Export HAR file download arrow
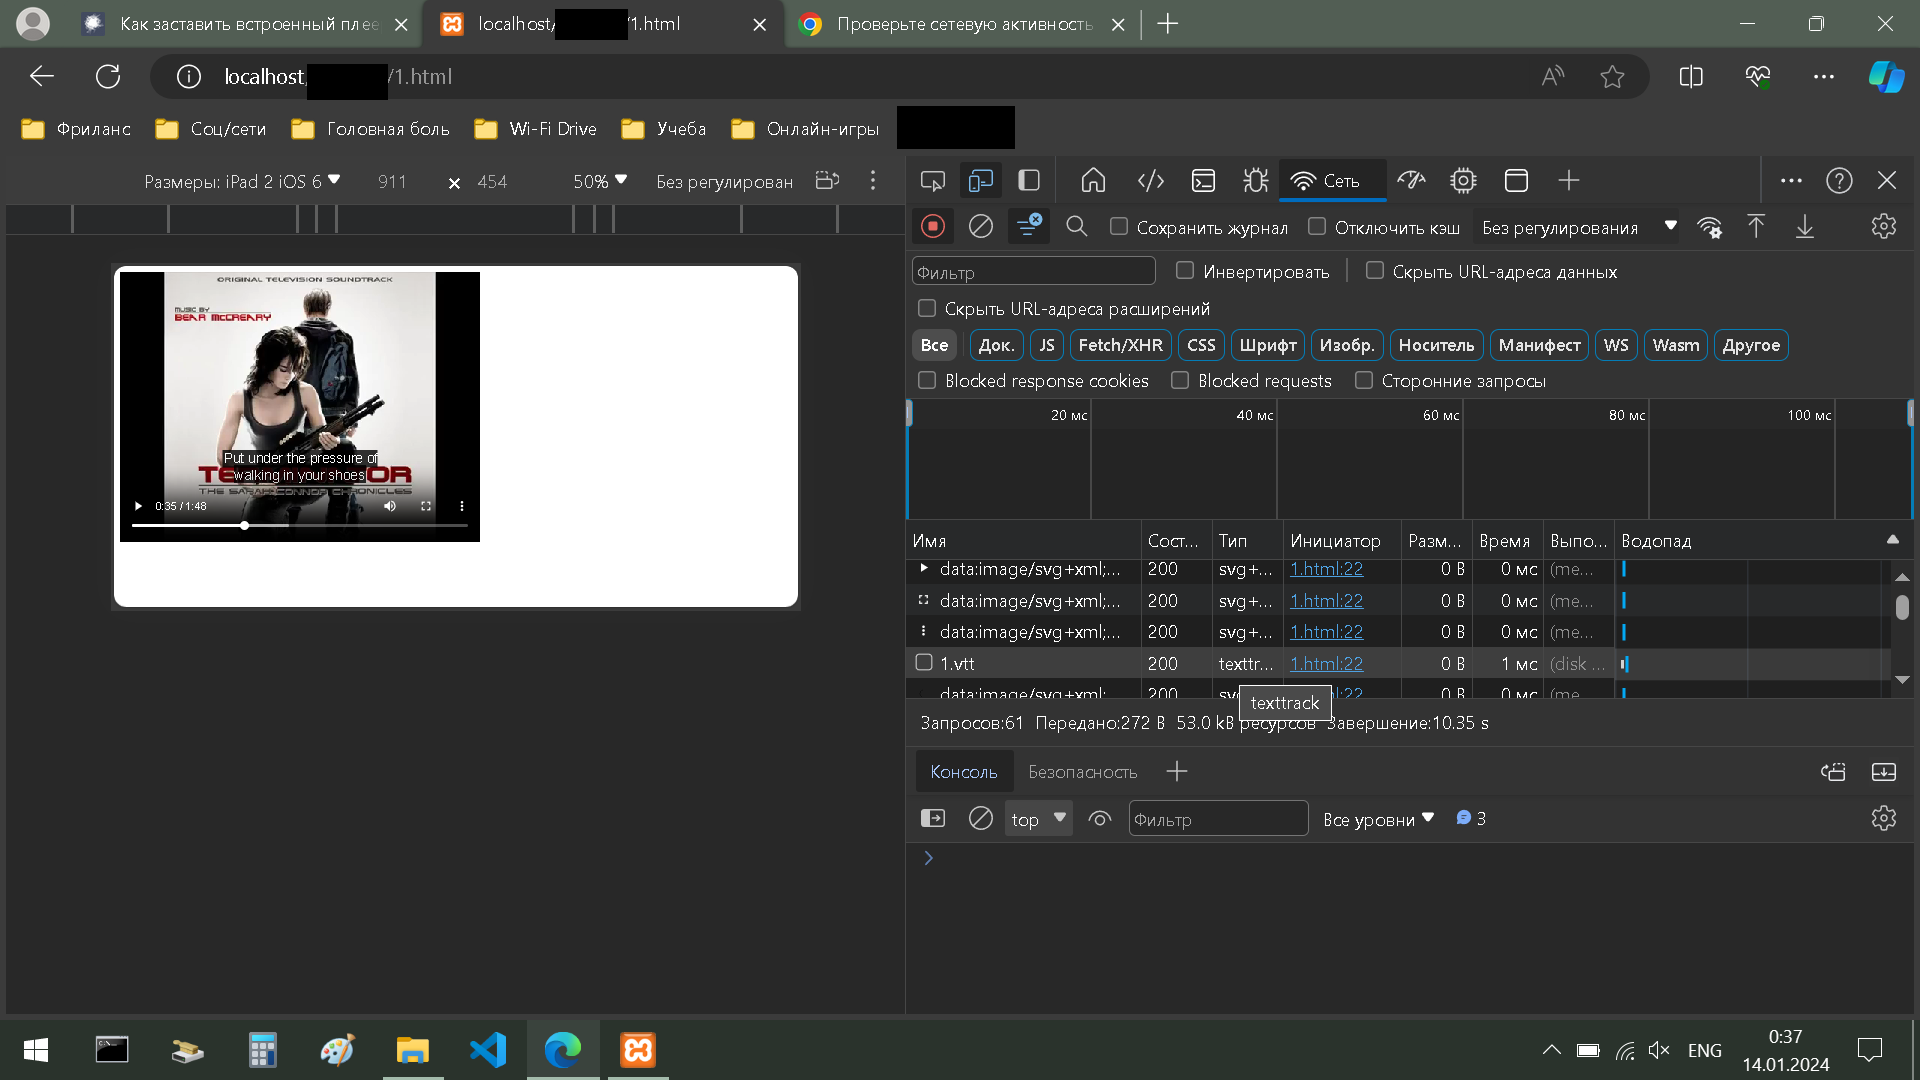Viewport: 1920px width, 1080px height. point(1805,227)
